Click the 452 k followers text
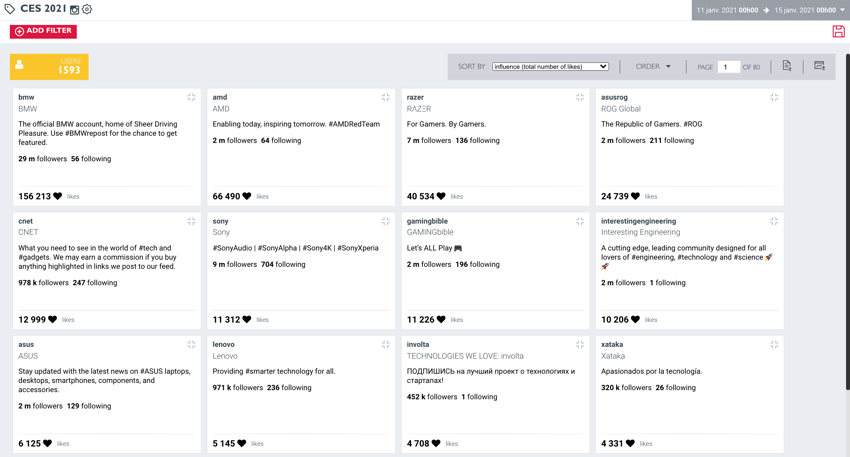 point(432,397)
